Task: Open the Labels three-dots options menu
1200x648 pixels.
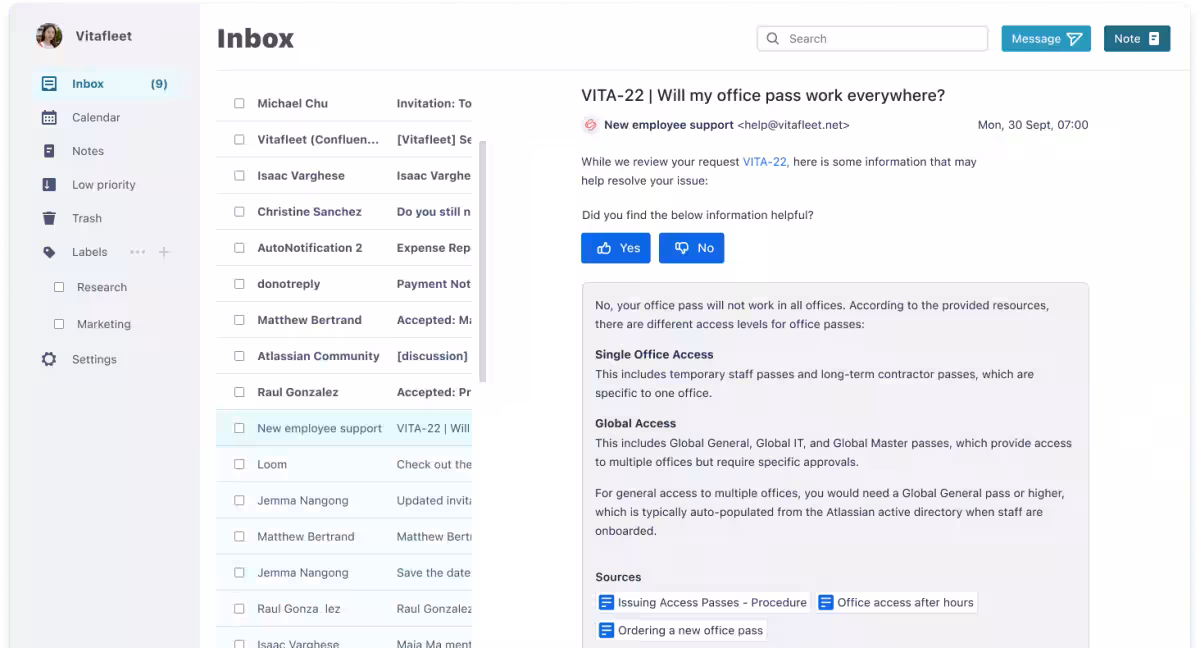Action: pos(137,252)
